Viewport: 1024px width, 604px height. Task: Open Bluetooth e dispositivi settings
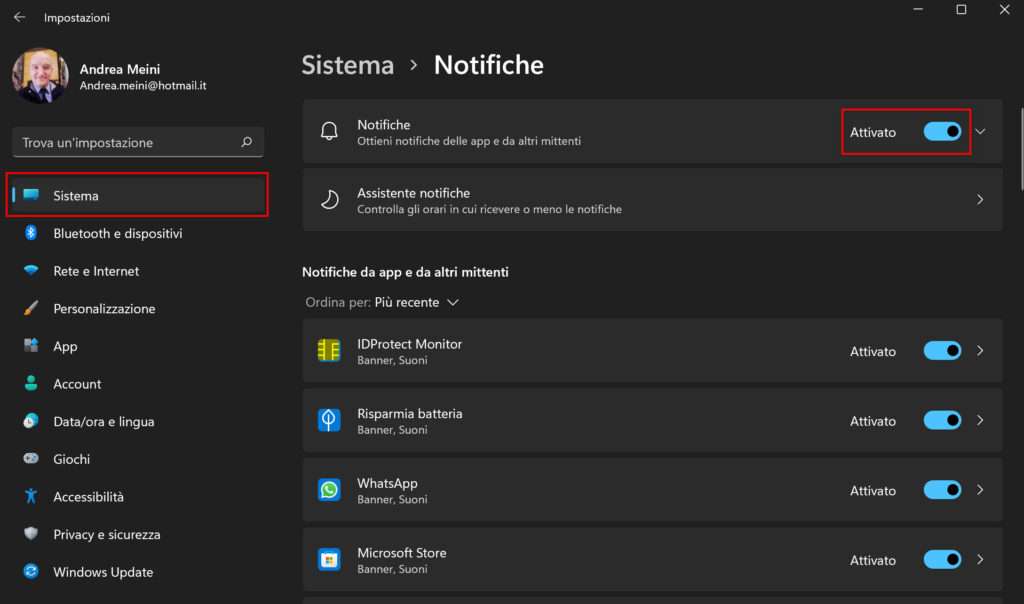tap(137, 233)
